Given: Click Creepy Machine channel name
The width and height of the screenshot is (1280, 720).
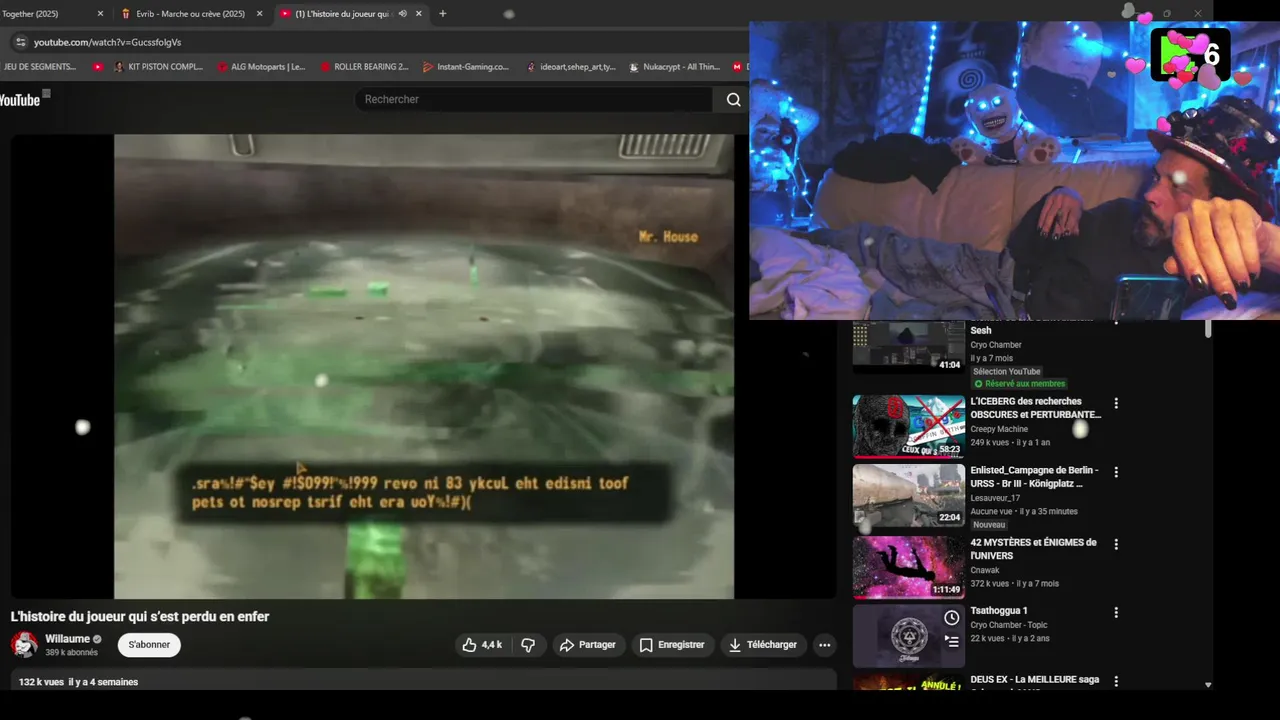Looking at the screenshot, I should (998, 429).
